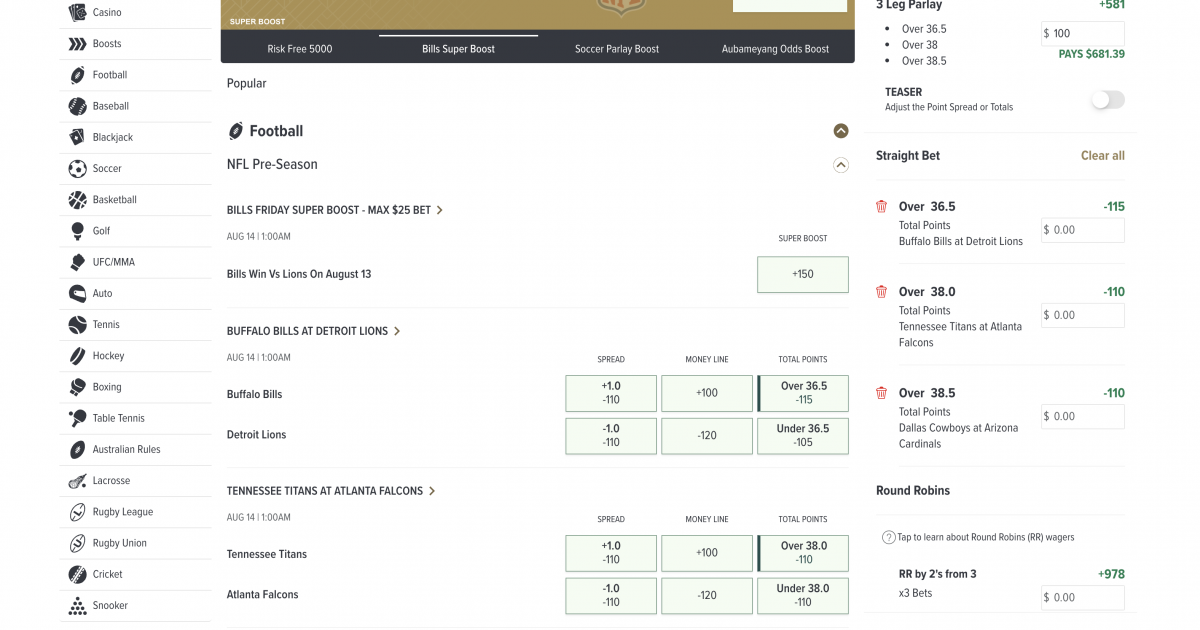The image size is (1200, 630).
Task: Collapse the NFL Pre-Season list
Action: pyautogui.click(x=841, y=165)
